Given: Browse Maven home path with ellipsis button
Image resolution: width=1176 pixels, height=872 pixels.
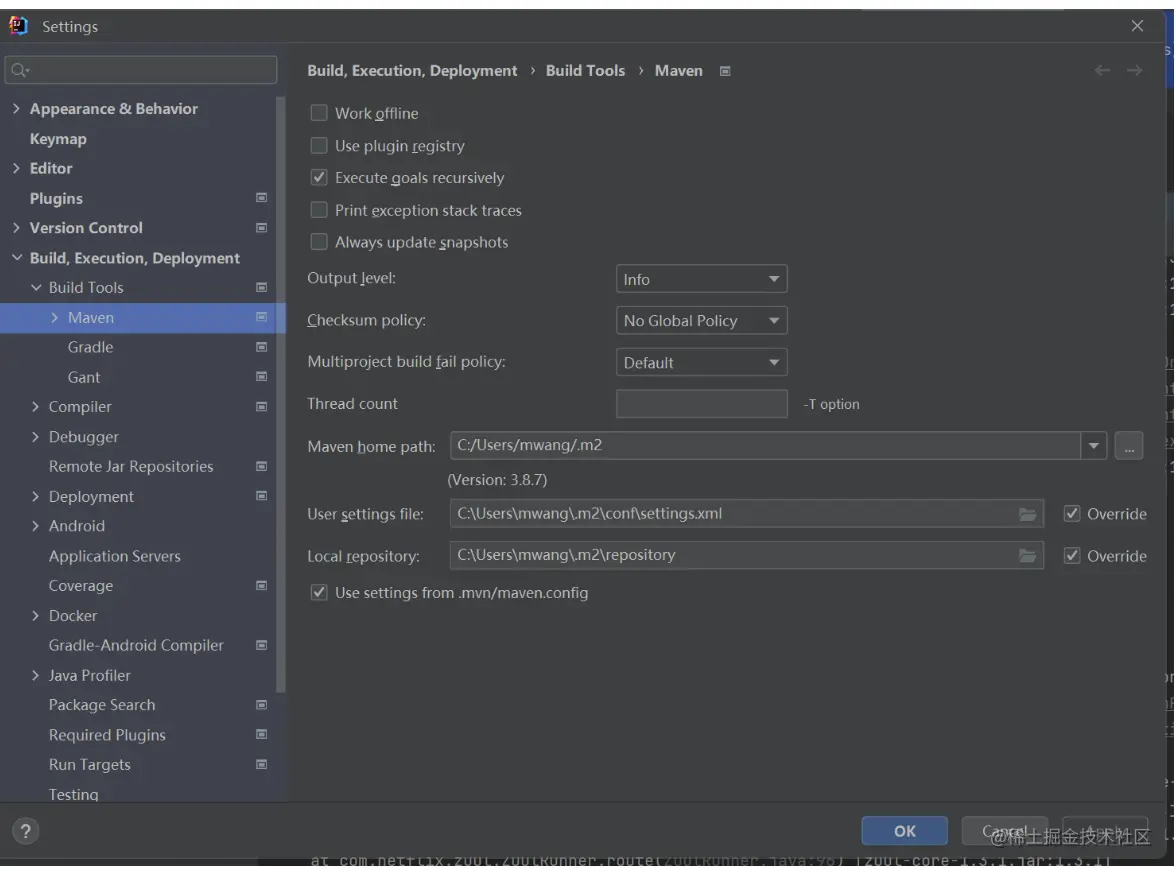Looking at the screenshot, I should (1129, 445).
